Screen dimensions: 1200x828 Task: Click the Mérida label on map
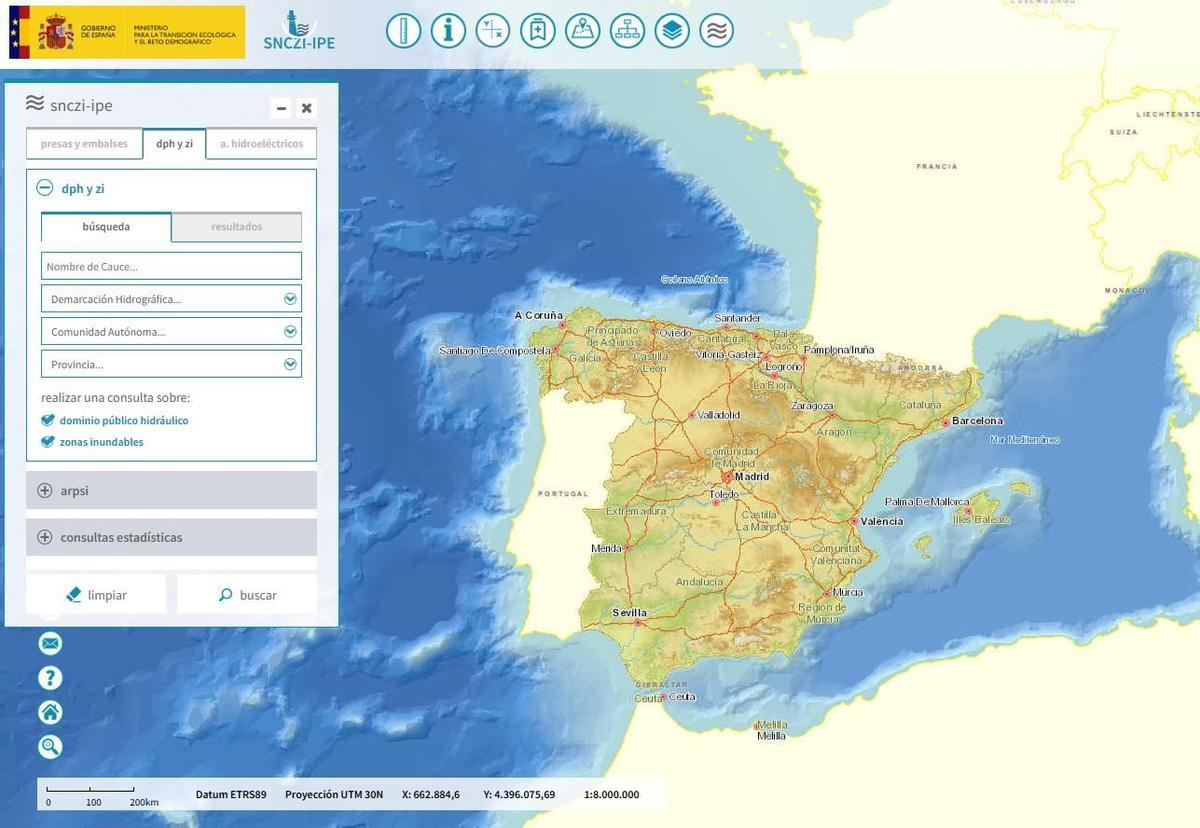(606, 549)
